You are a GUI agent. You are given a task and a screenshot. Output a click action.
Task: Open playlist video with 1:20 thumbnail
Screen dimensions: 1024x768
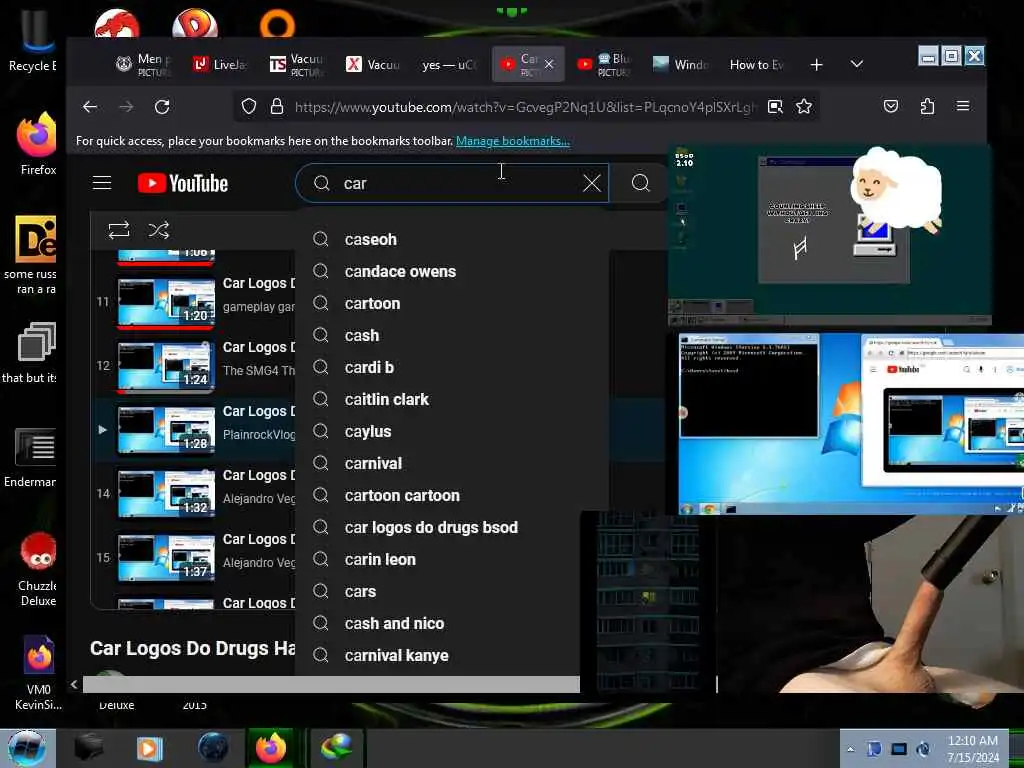pyautogui.click(x=167, y=302)
